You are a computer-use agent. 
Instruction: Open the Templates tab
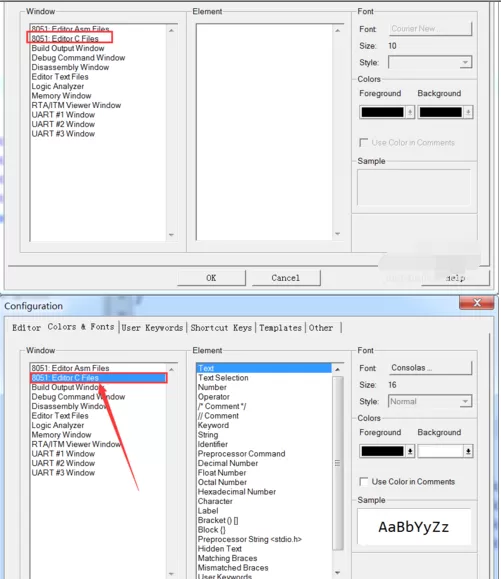[x=280, y=328]
